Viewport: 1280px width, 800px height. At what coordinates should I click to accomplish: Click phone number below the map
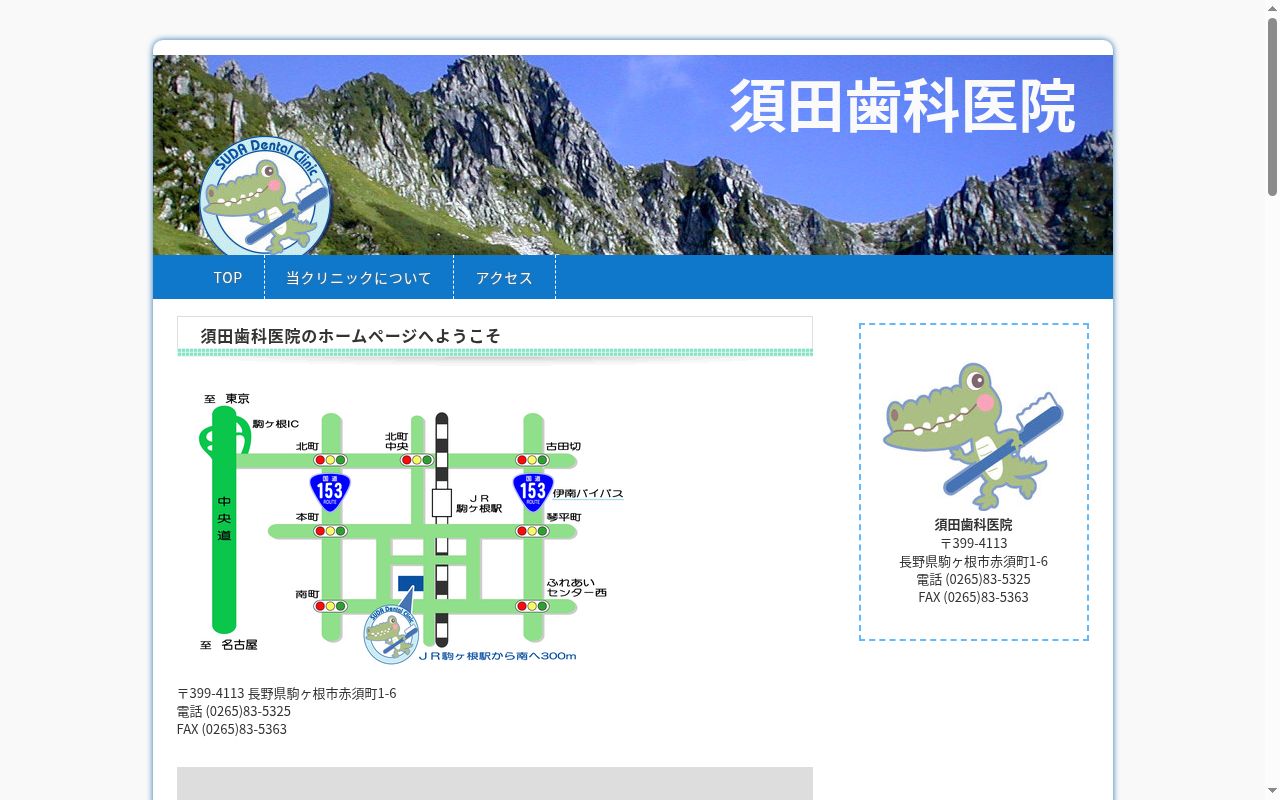[234, 711]
